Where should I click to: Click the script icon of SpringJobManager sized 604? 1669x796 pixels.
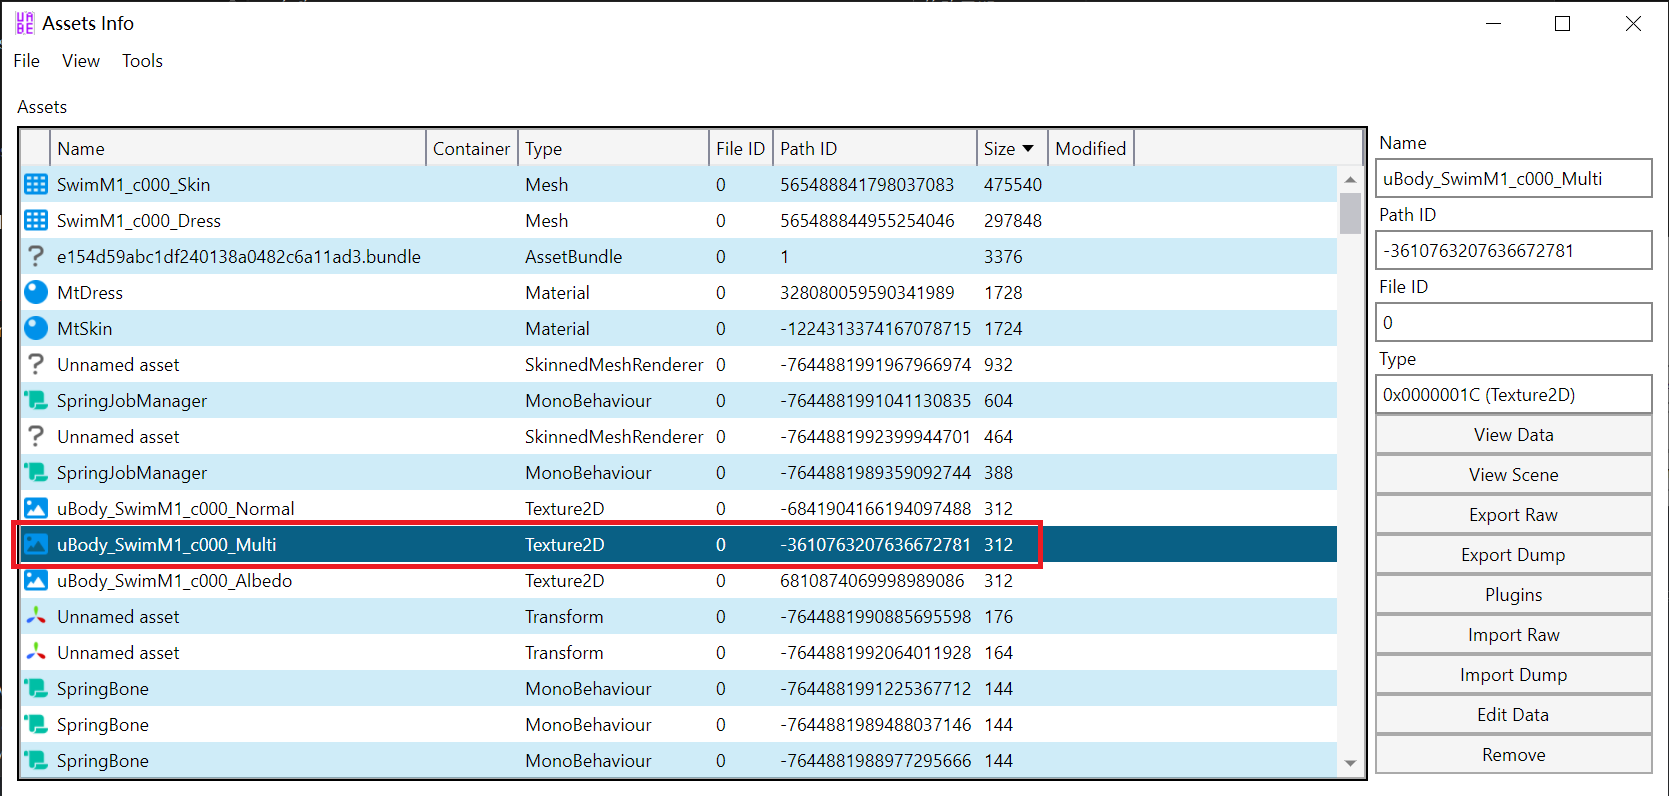pyautogui.click(x=36, y=400)
